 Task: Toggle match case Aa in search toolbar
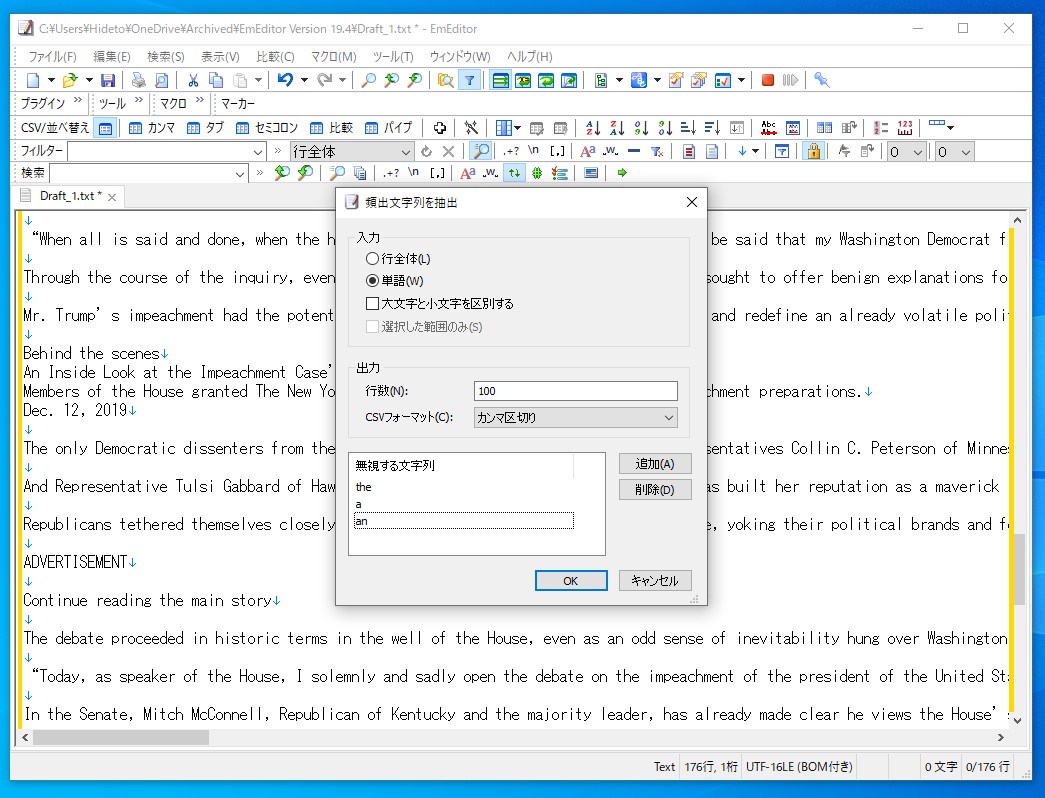point(467,173)
